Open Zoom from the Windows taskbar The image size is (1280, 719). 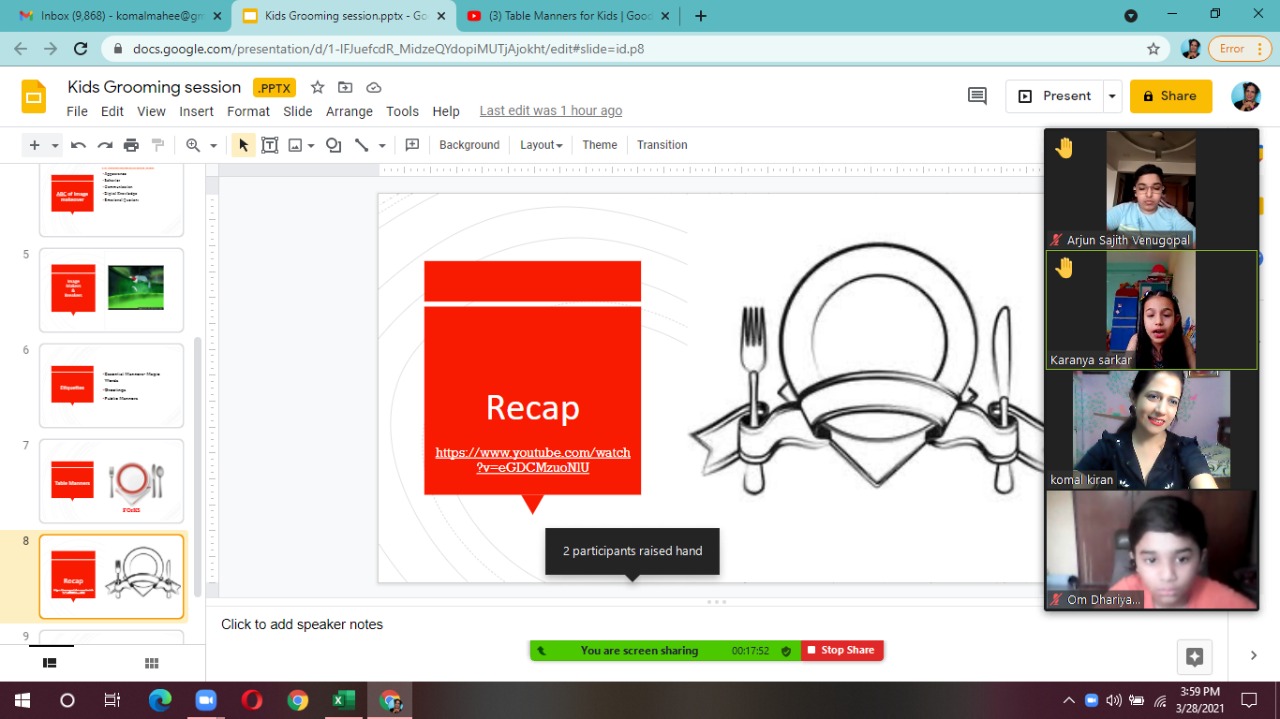click(x=206, y=700)
